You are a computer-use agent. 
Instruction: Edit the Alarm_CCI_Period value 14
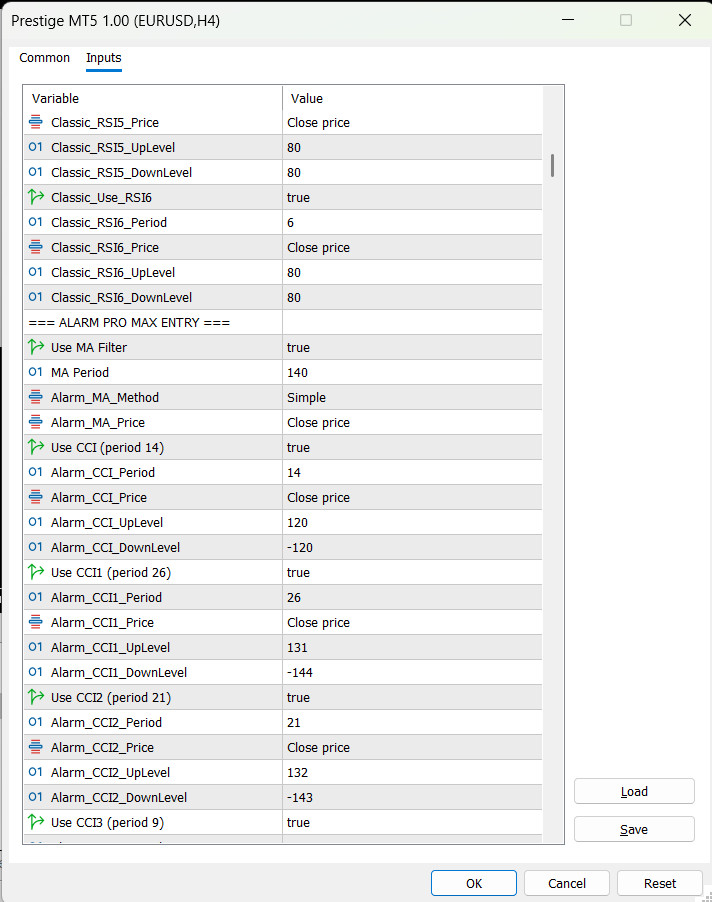click(412, 472)
